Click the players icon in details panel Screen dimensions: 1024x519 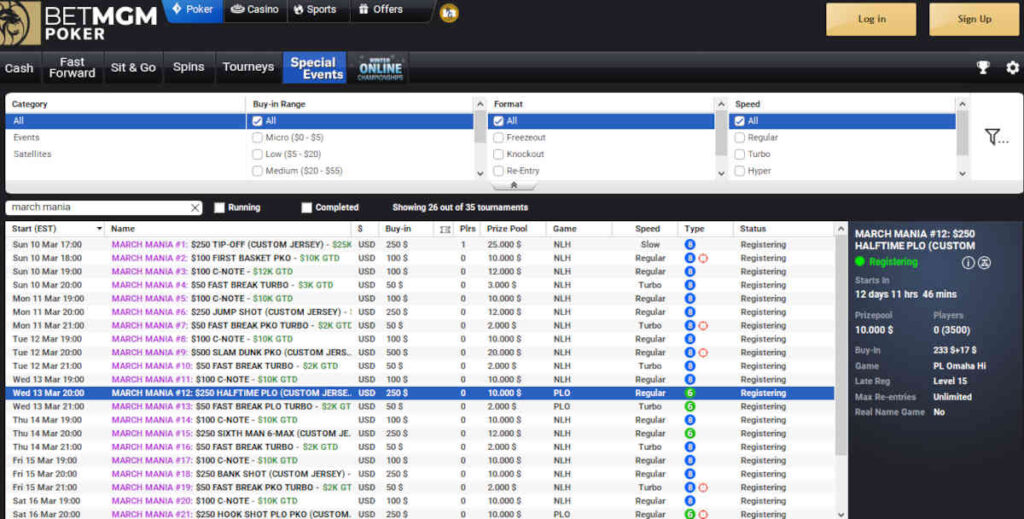coord(984,262)
